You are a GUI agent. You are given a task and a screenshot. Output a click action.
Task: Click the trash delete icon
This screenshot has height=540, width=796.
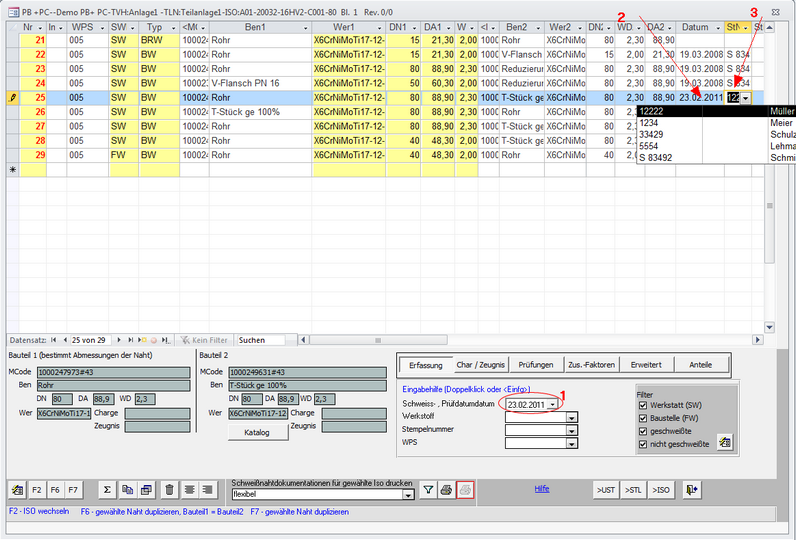click(169, 489)
